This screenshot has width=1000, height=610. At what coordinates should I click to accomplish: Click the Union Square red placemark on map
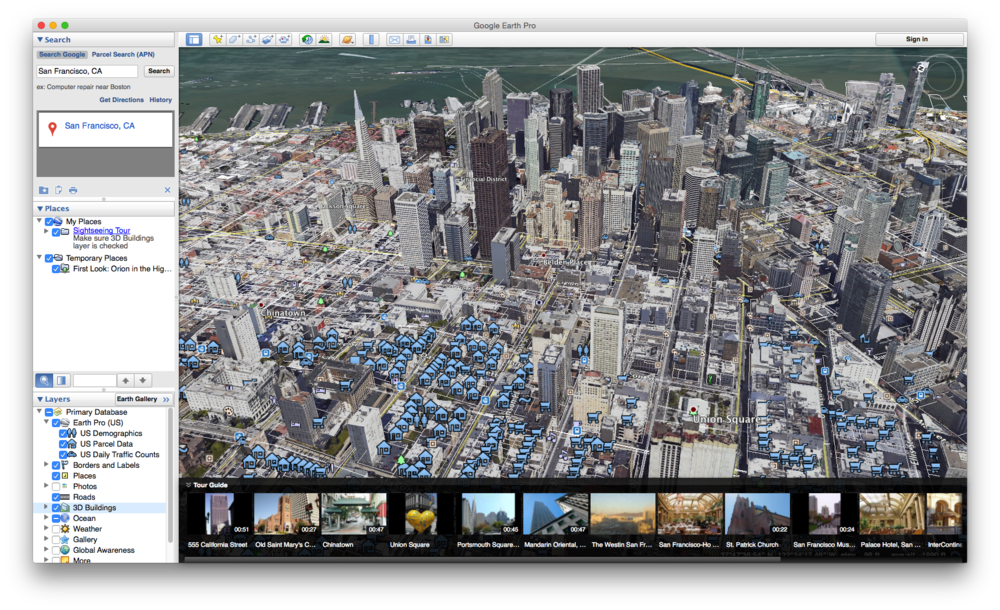pos(693,410)
